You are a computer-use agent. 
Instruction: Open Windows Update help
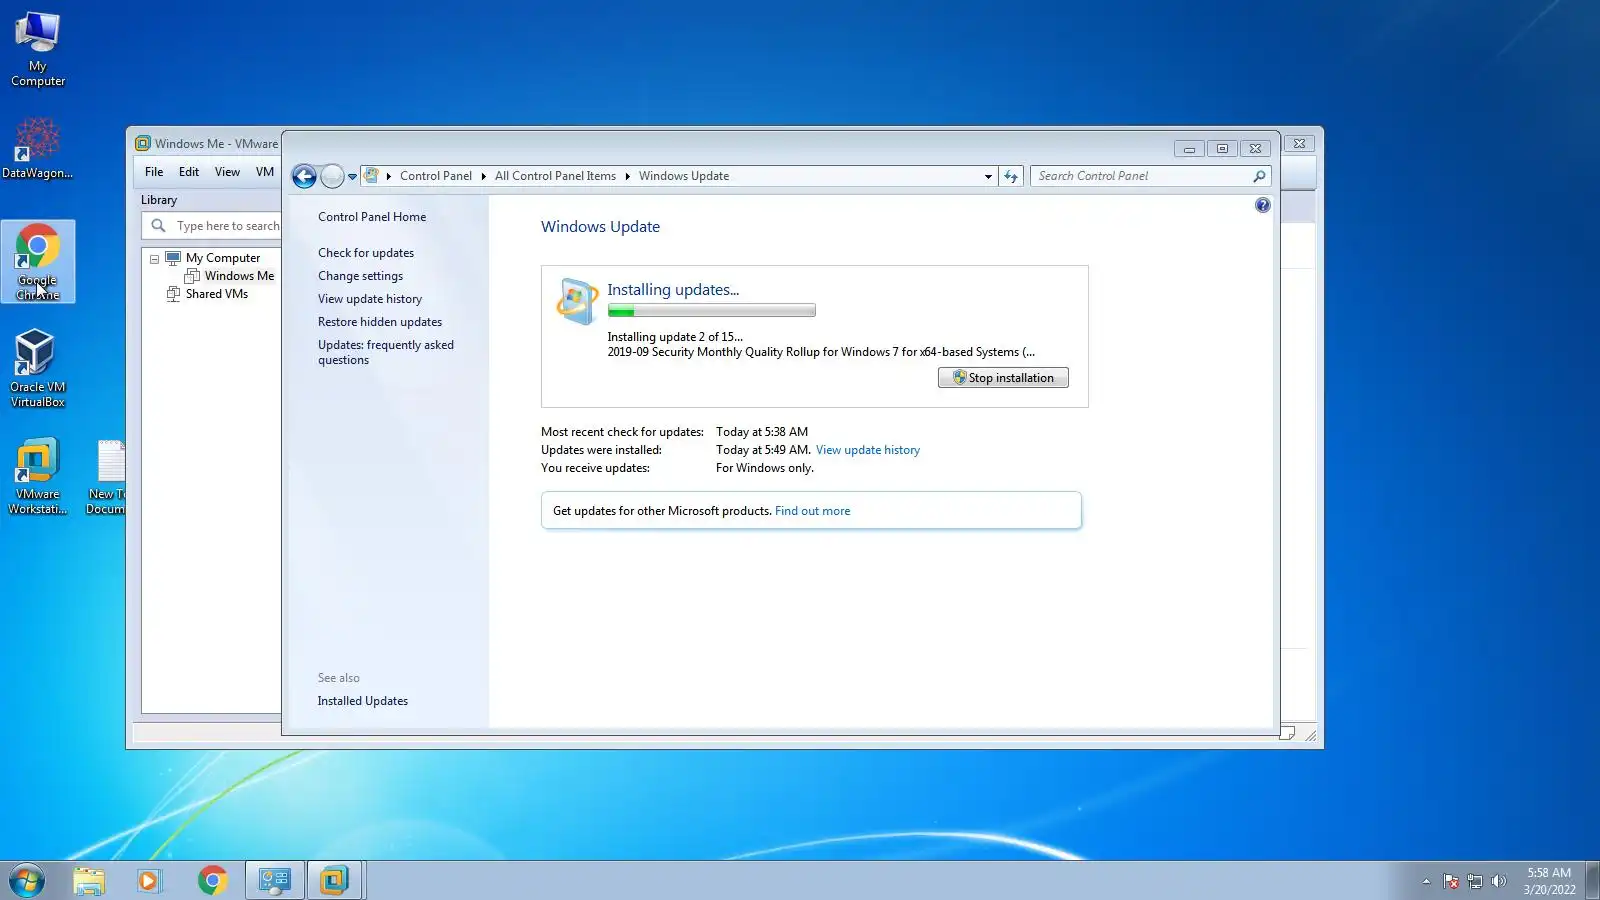[1263, 205]
